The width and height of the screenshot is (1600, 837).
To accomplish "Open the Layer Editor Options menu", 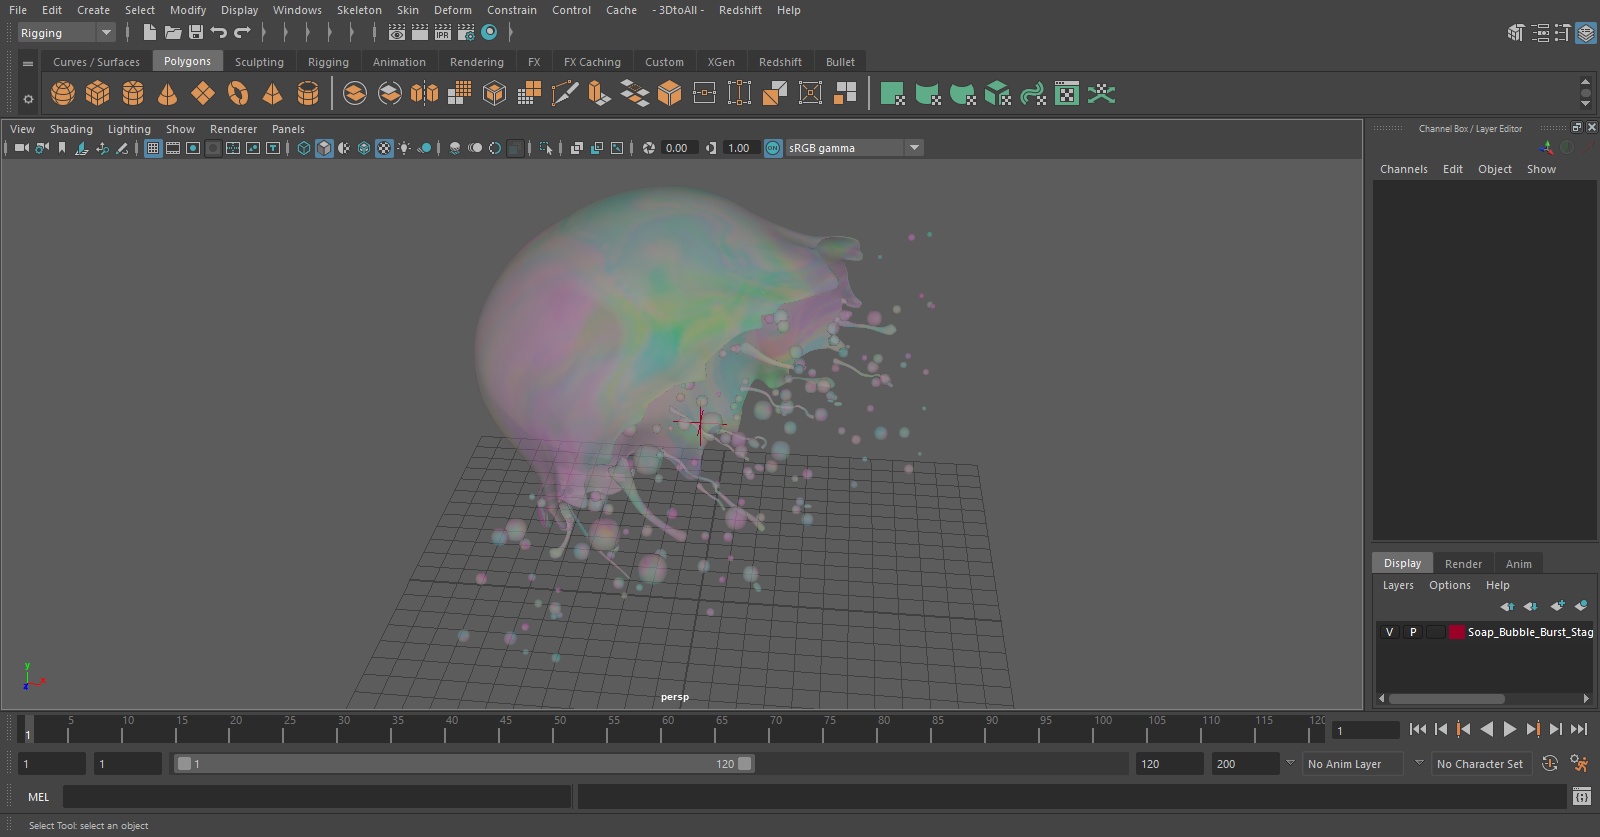I will click(1449, 585).
